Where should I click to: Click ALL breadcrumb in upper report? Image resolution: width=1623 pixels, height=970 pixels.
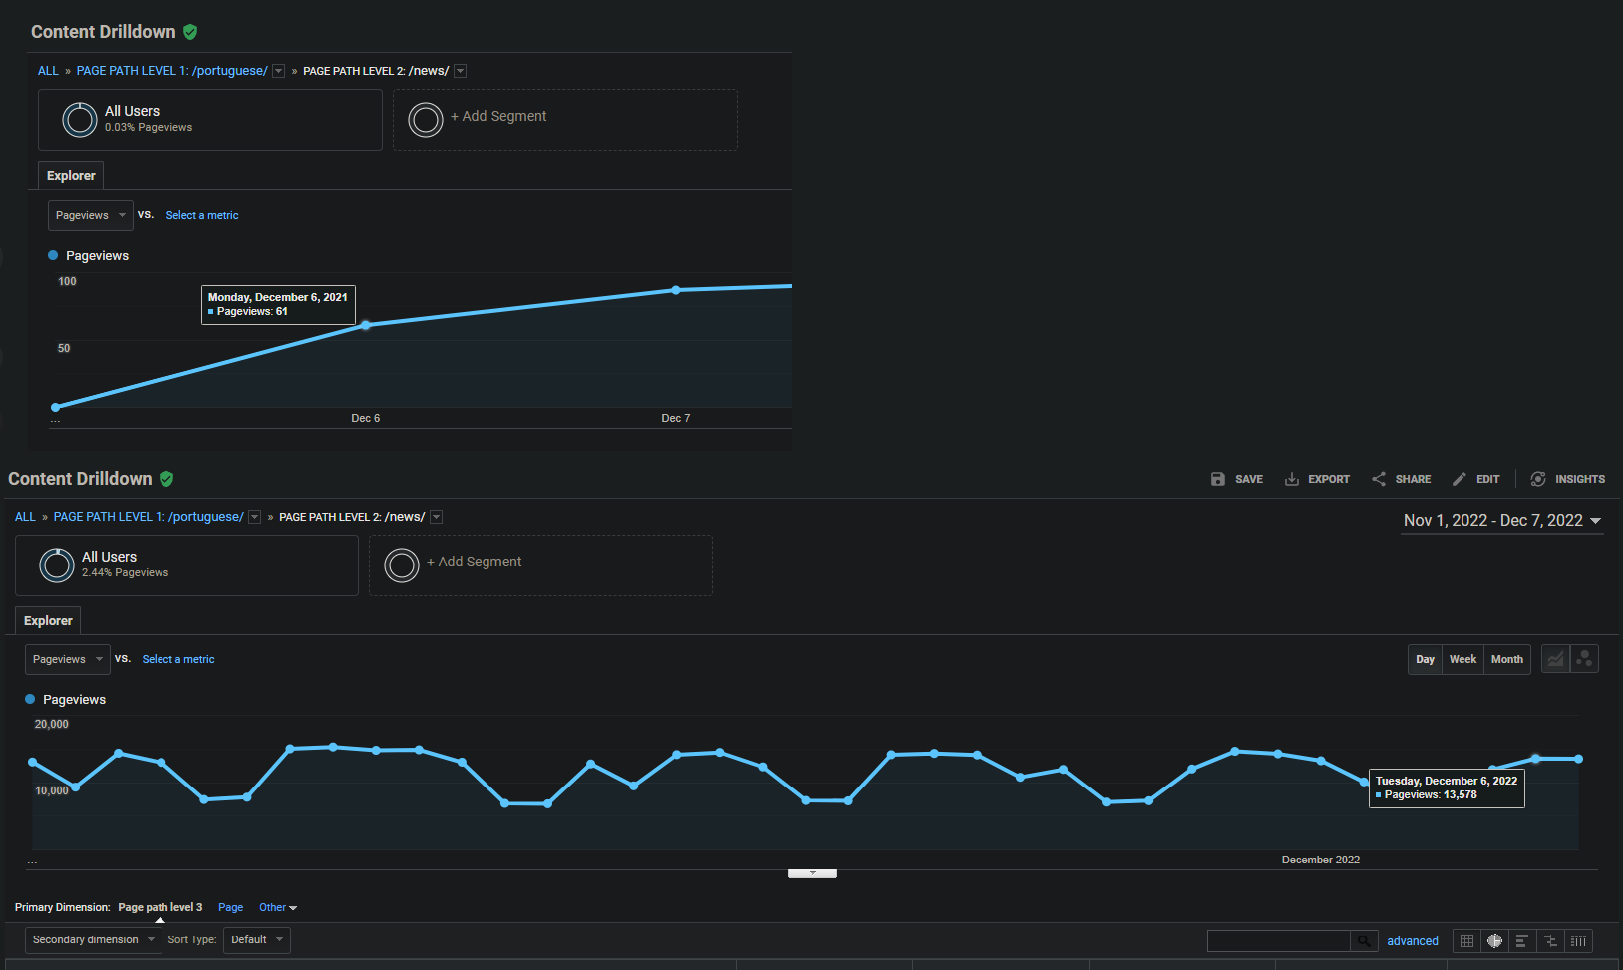tap(48, 71)
